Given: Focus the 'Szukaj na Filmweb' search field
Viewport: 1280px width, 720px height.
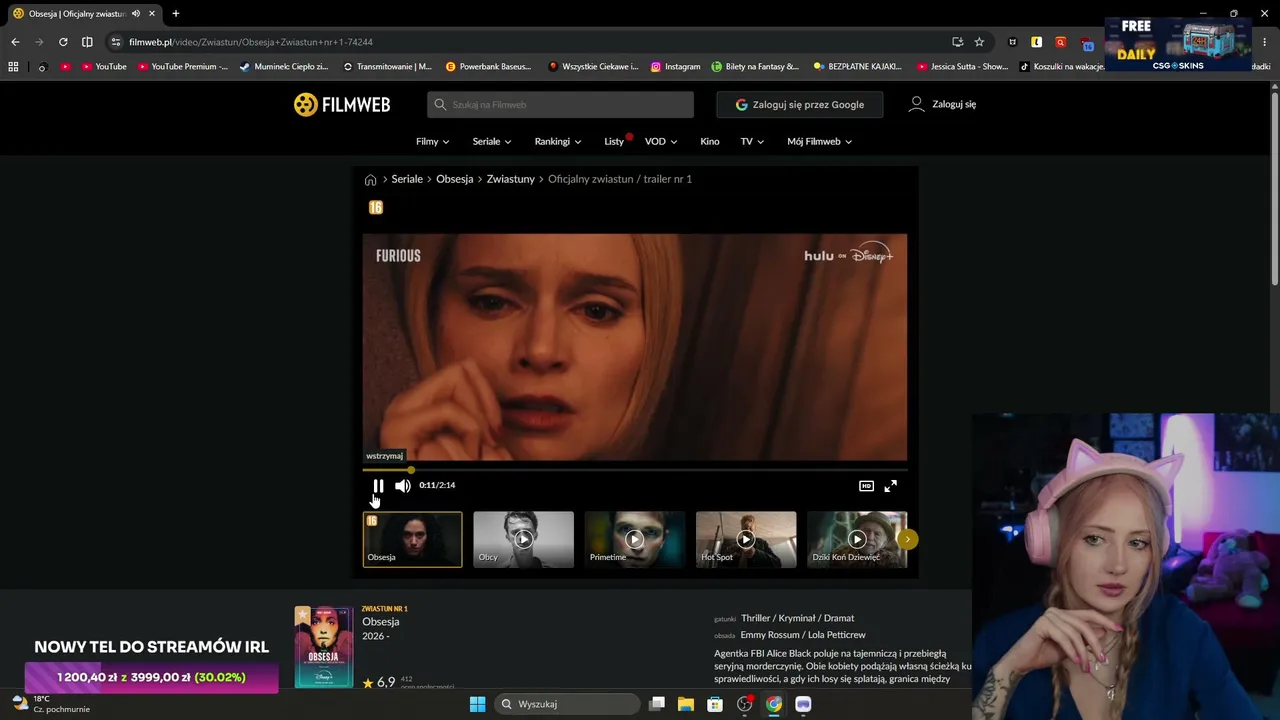Looking at the screenshot, I should (x=560, y=105).
